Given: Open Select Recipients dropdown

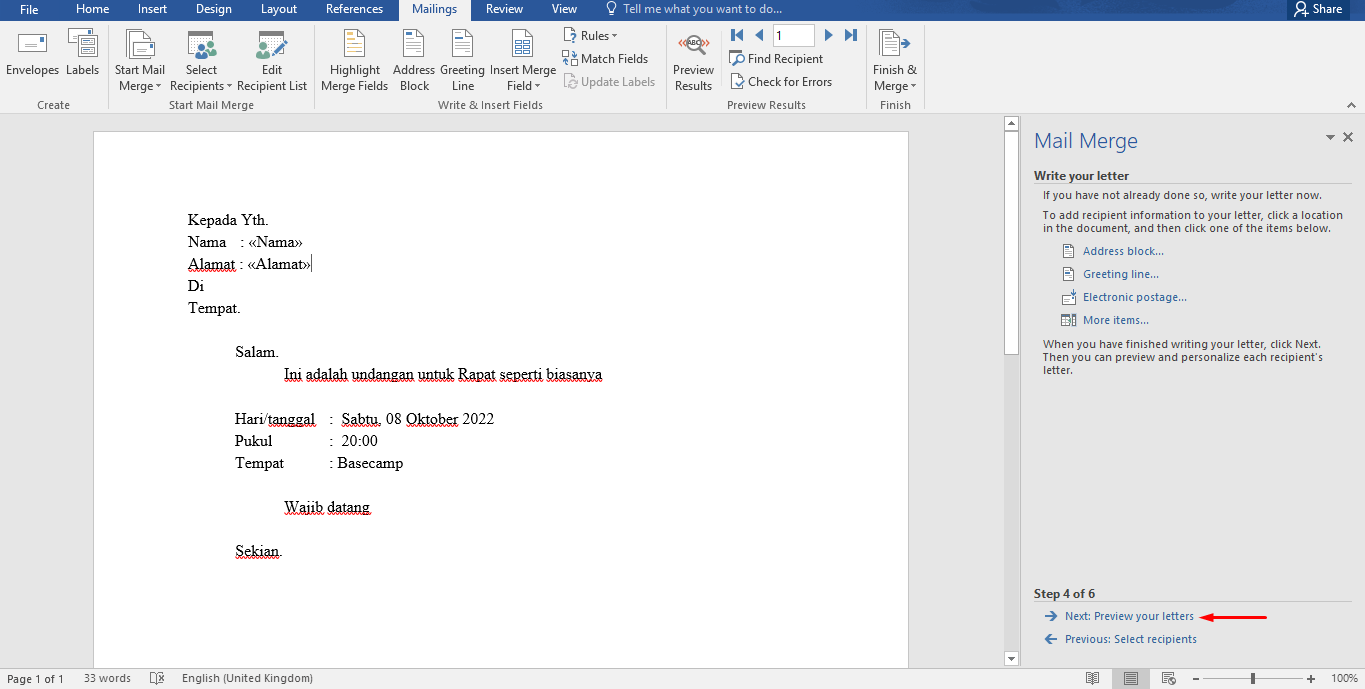Looking at the screenshot, I should tap(200, 61).
